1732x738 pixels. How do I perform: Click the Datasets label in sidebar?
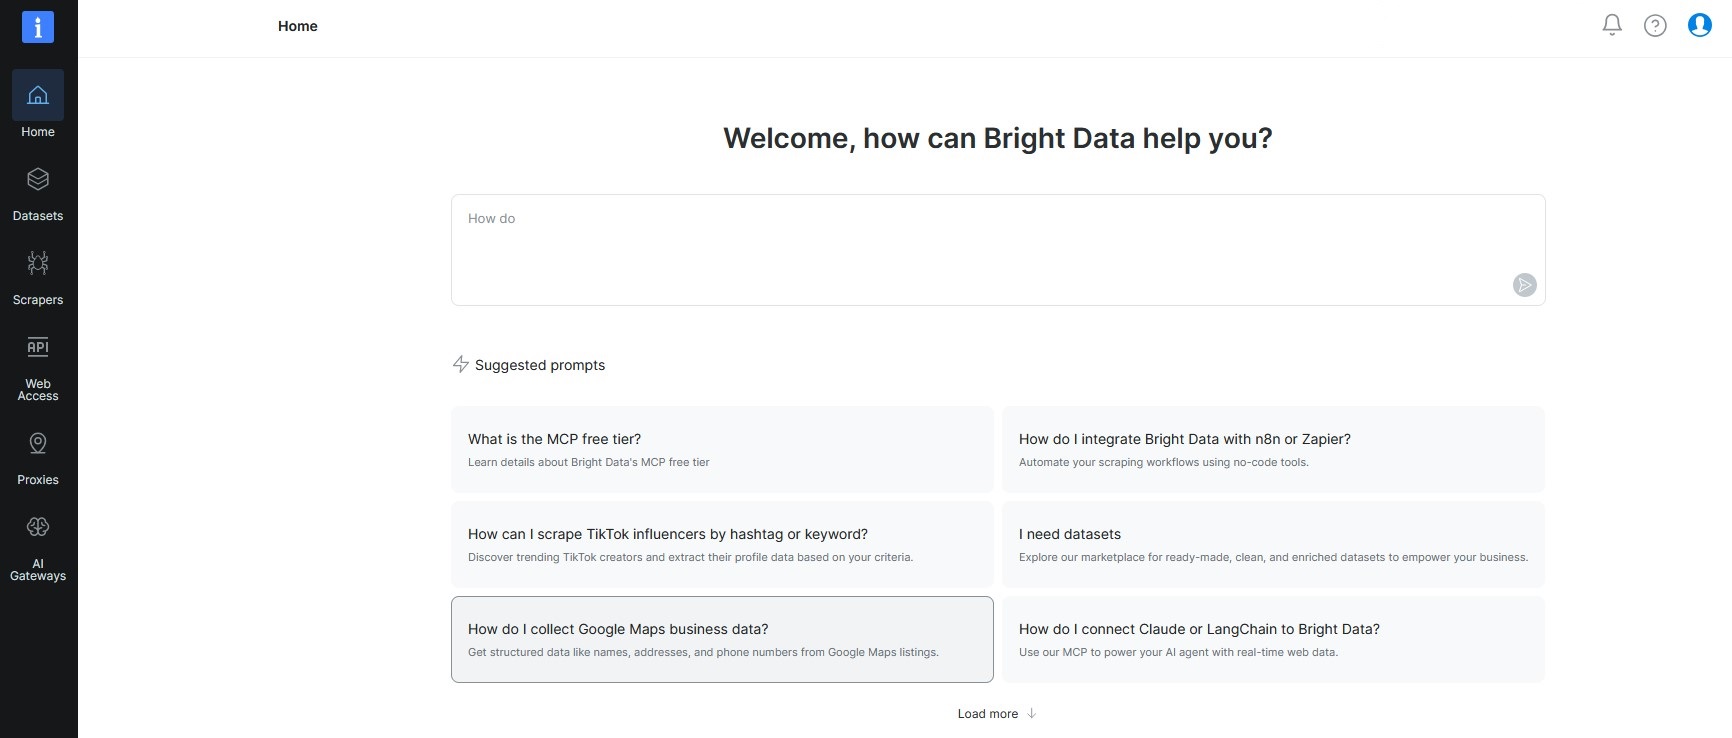38,216
